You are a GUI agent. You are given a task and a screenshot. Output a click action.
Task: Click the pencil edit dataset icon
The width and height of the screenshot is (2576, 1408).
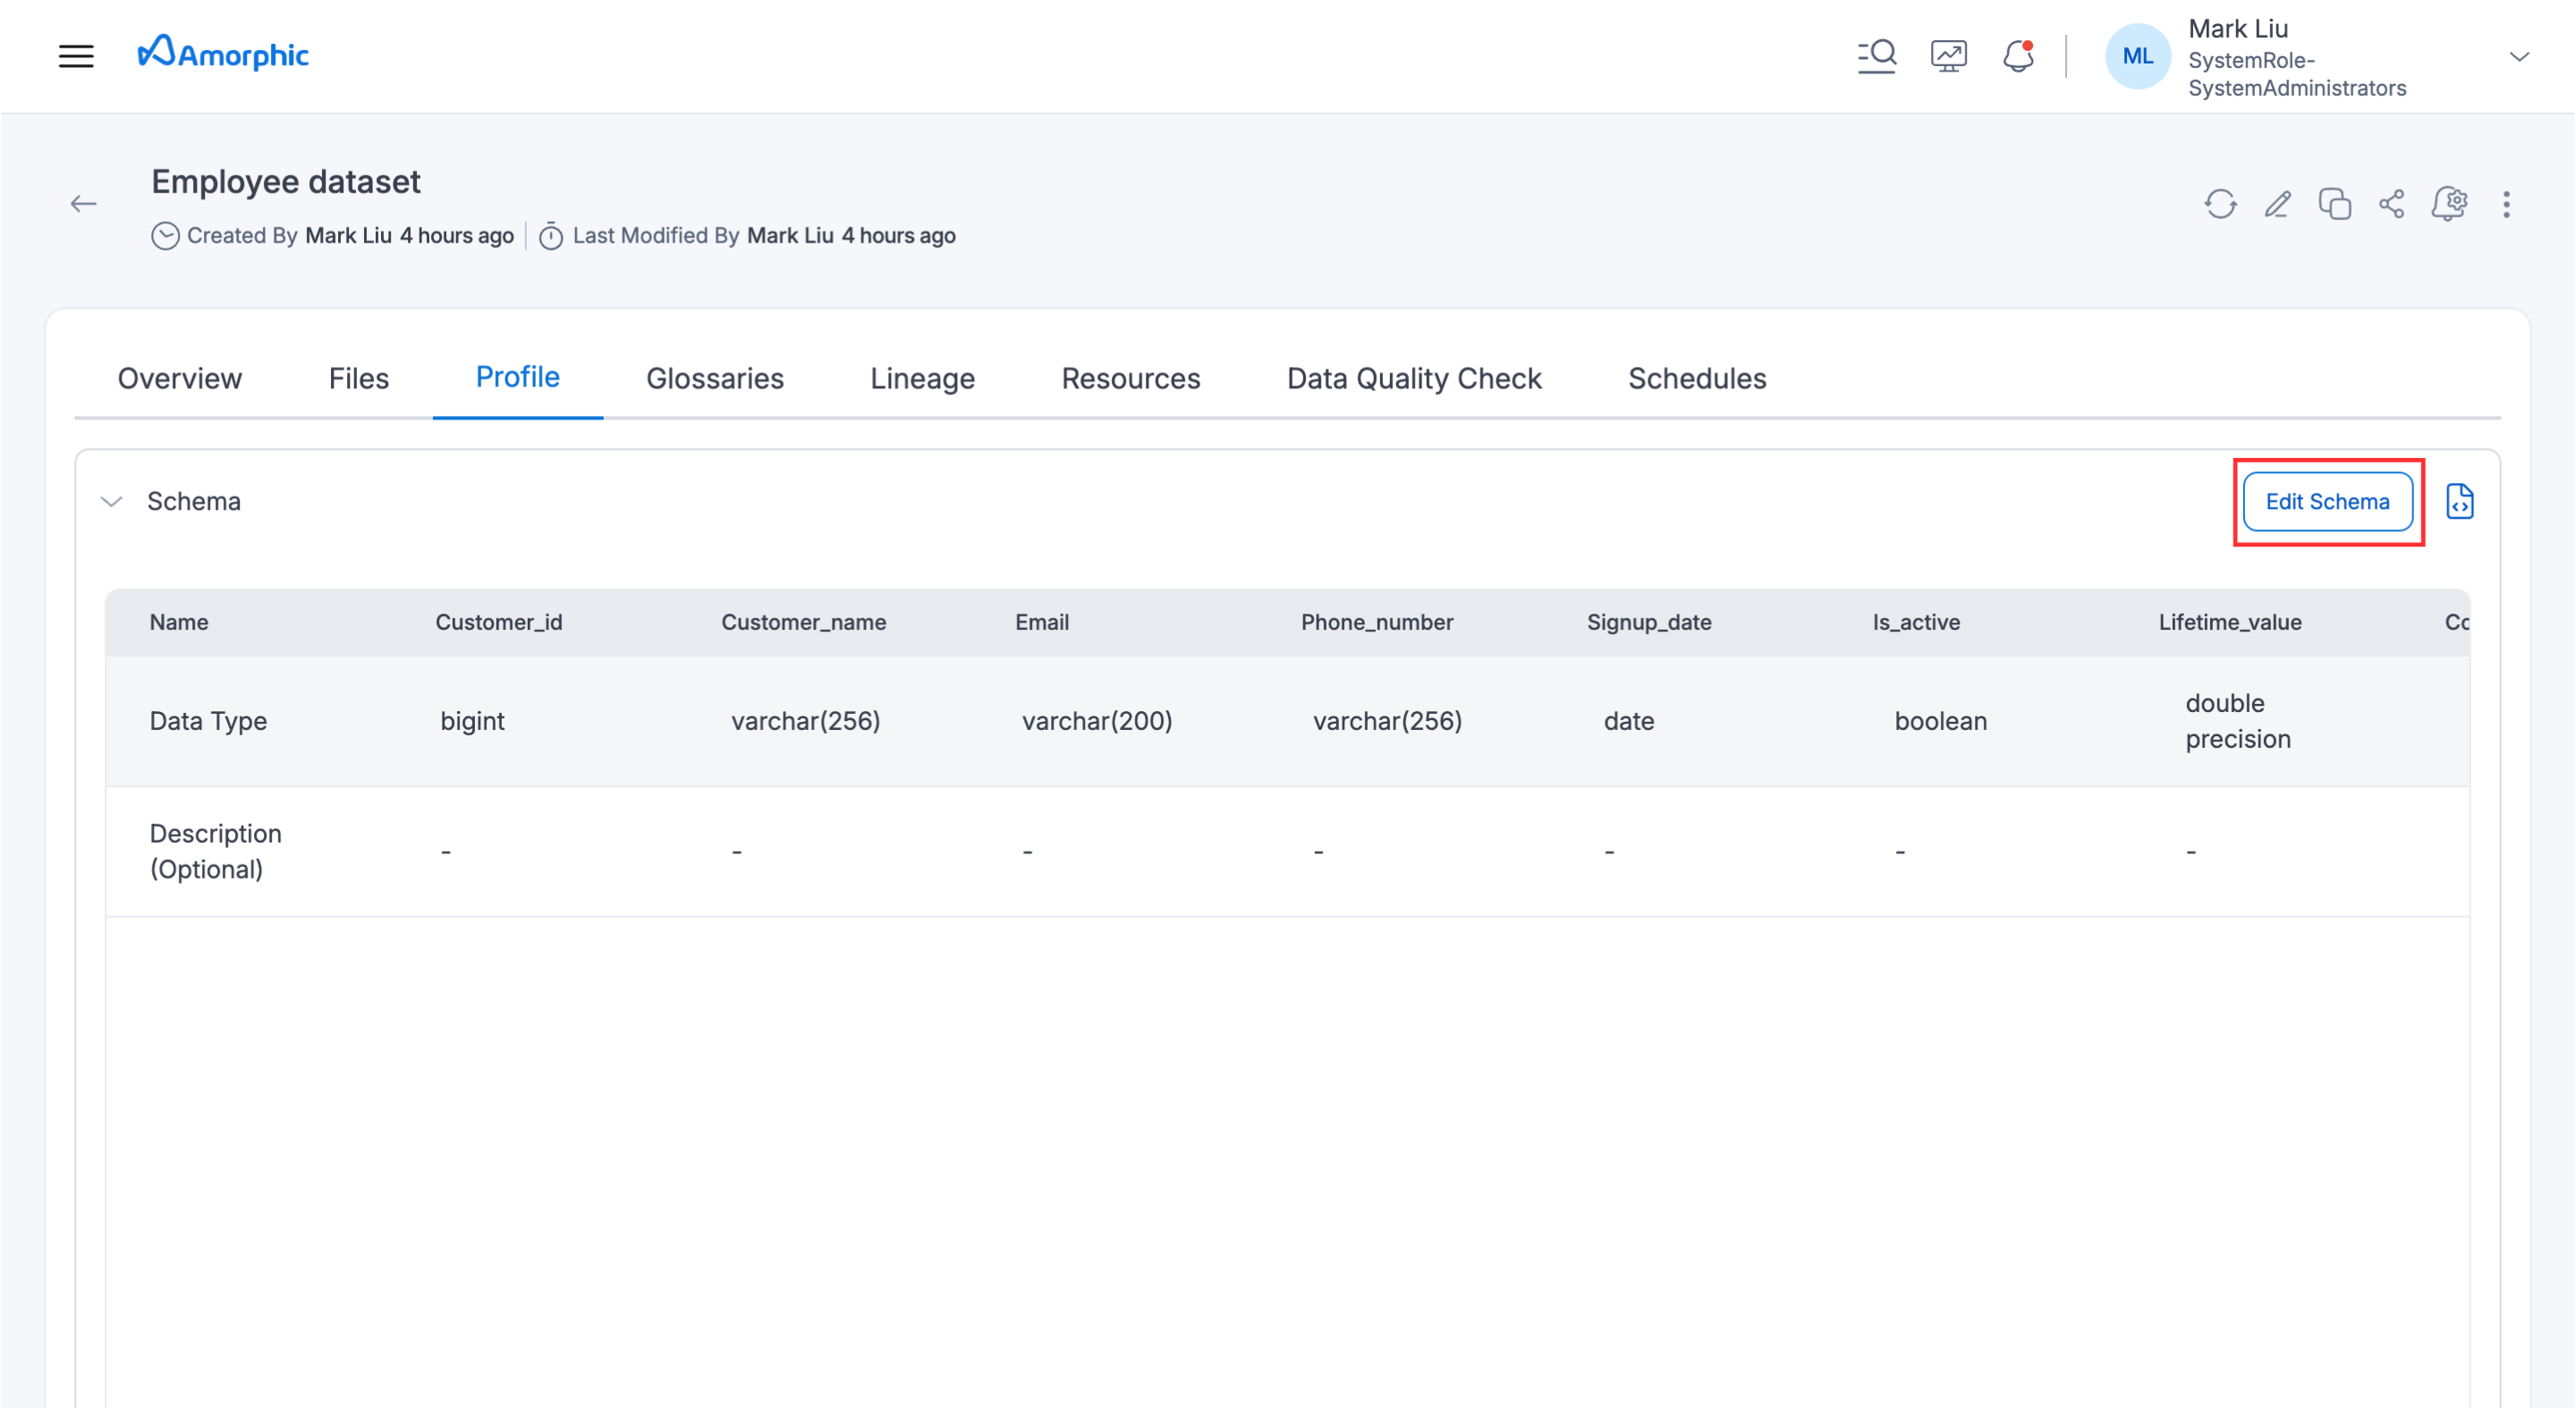[x=2277, y=204]
